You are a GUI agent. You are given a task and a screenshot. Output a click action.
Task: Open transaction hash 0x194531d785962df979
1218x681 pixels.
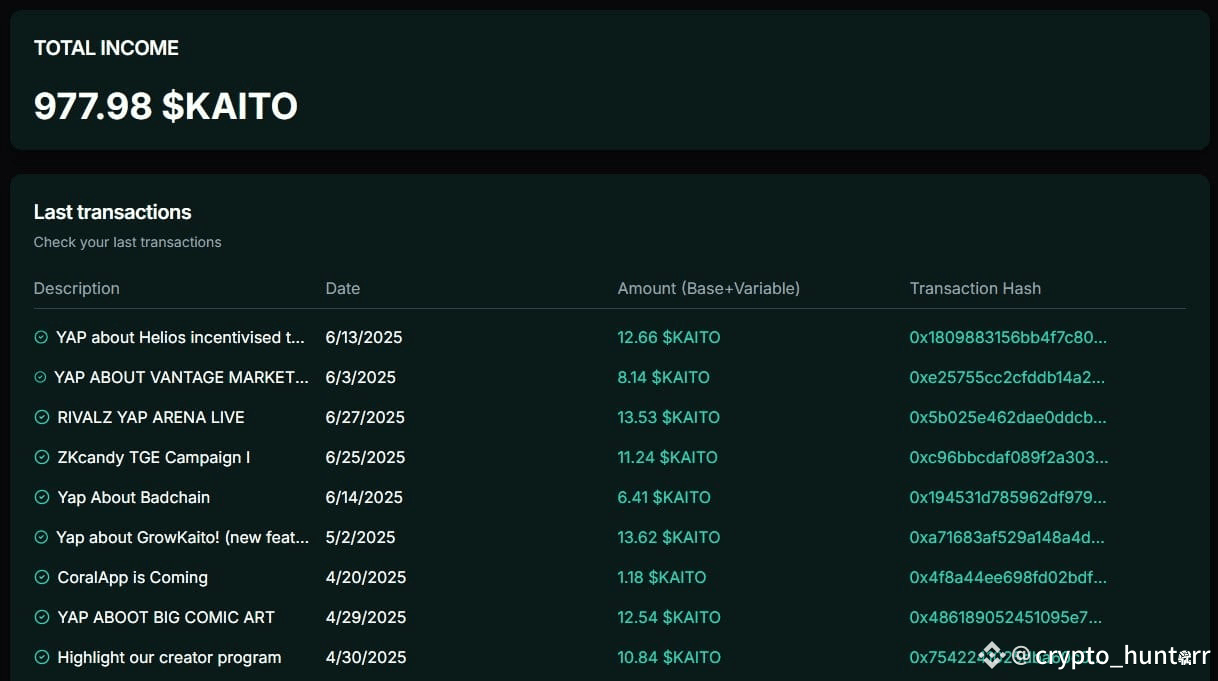coord(1007,498)
